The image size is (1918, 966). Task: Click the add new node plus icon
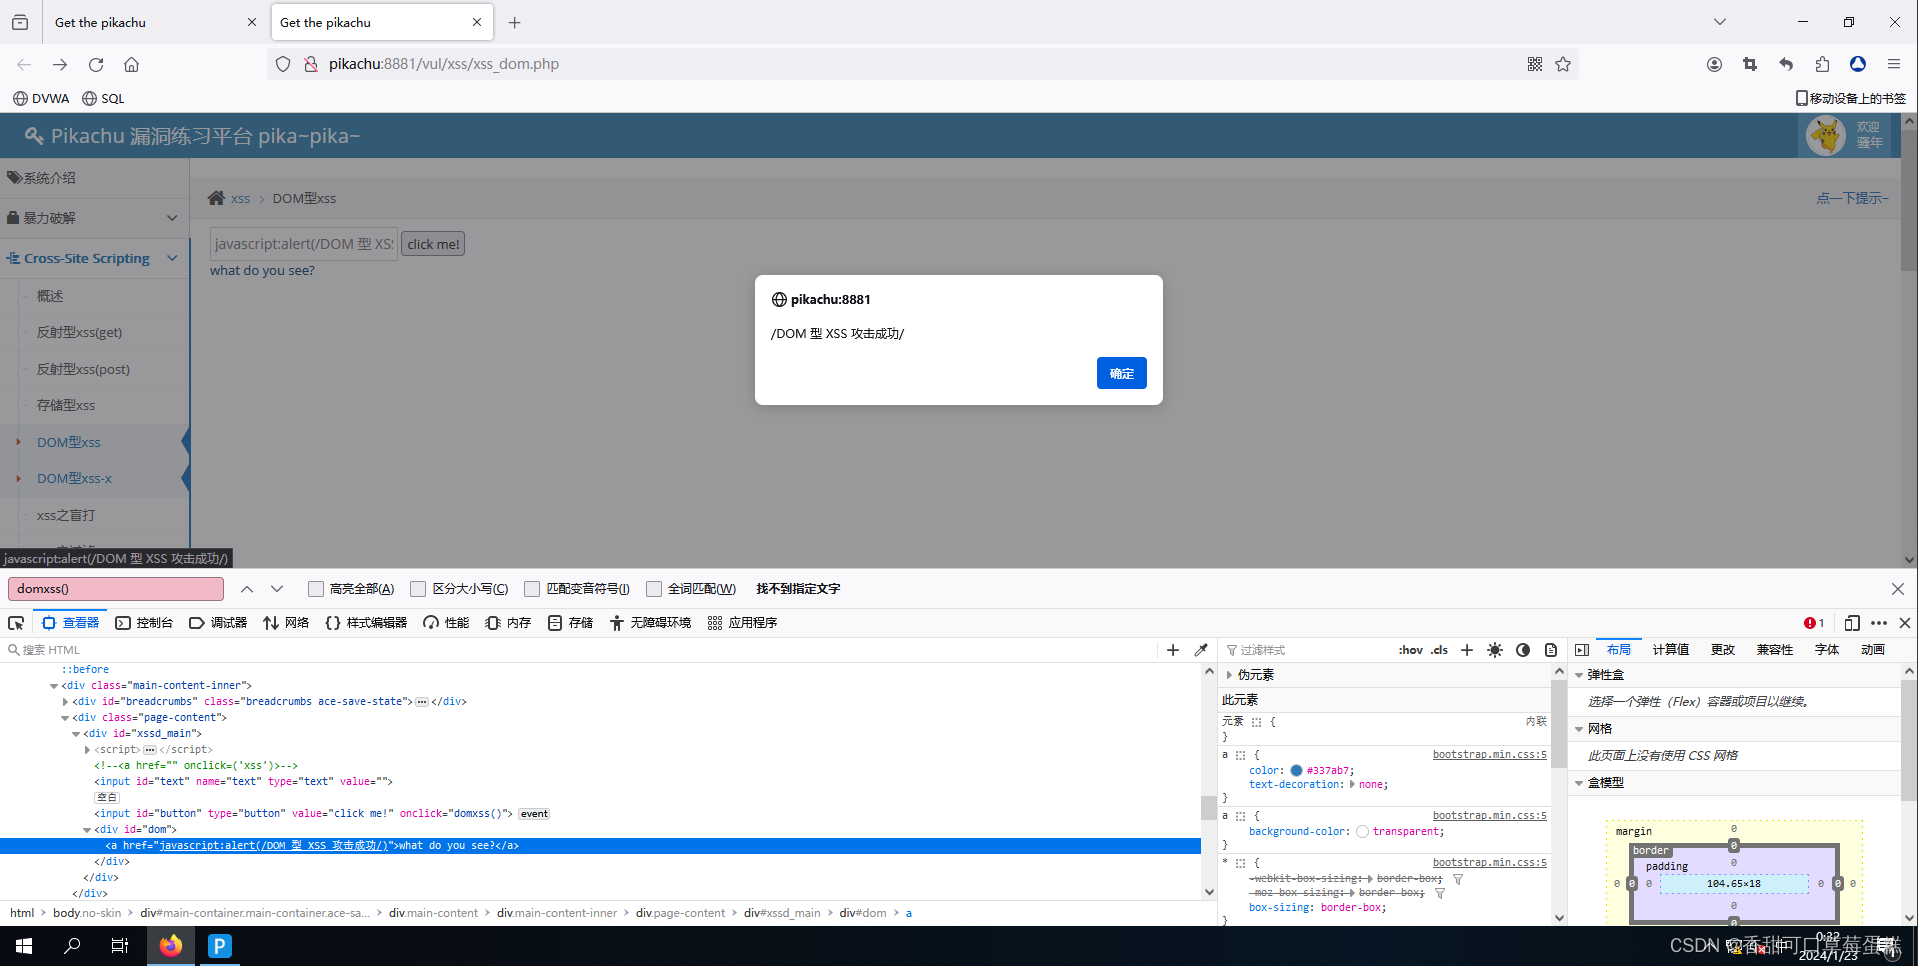1173,650
